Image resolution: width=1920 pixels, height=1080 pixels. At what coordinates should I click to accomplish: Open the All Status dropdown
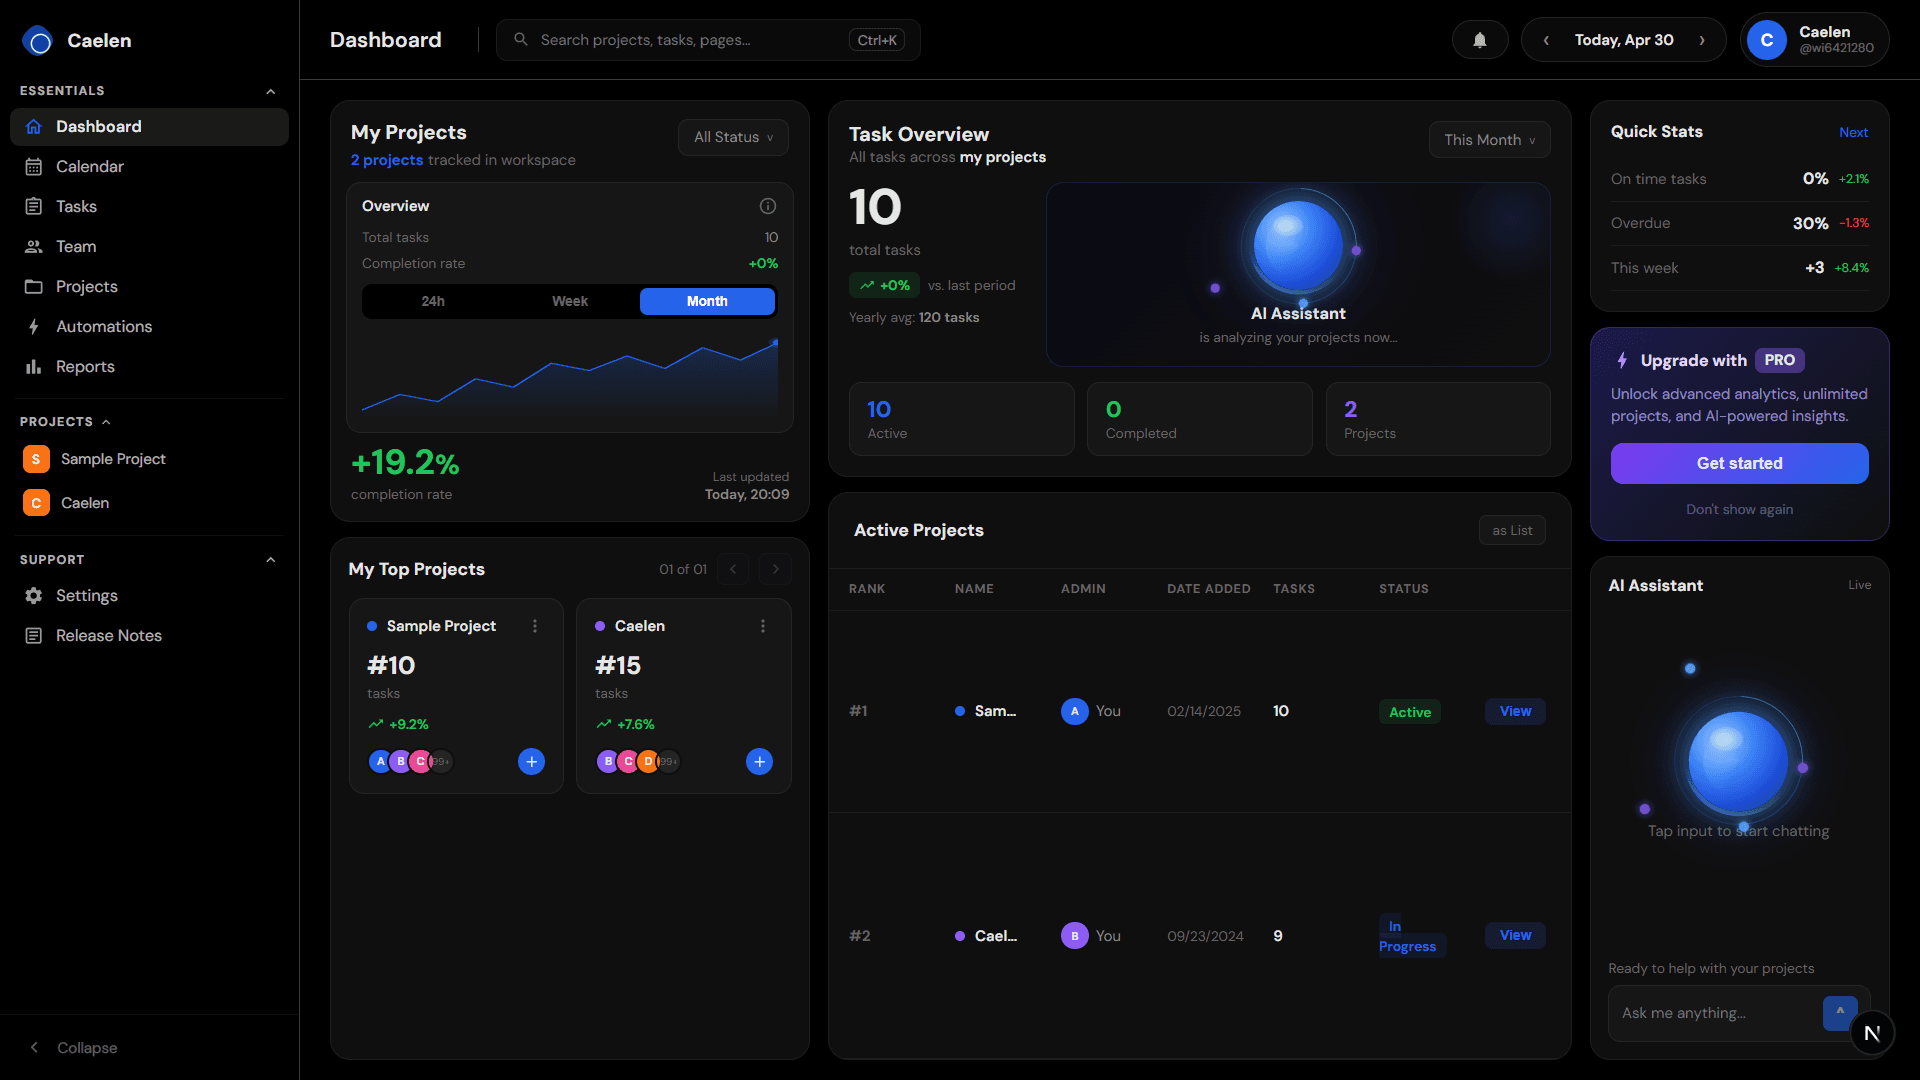(733, 137)
